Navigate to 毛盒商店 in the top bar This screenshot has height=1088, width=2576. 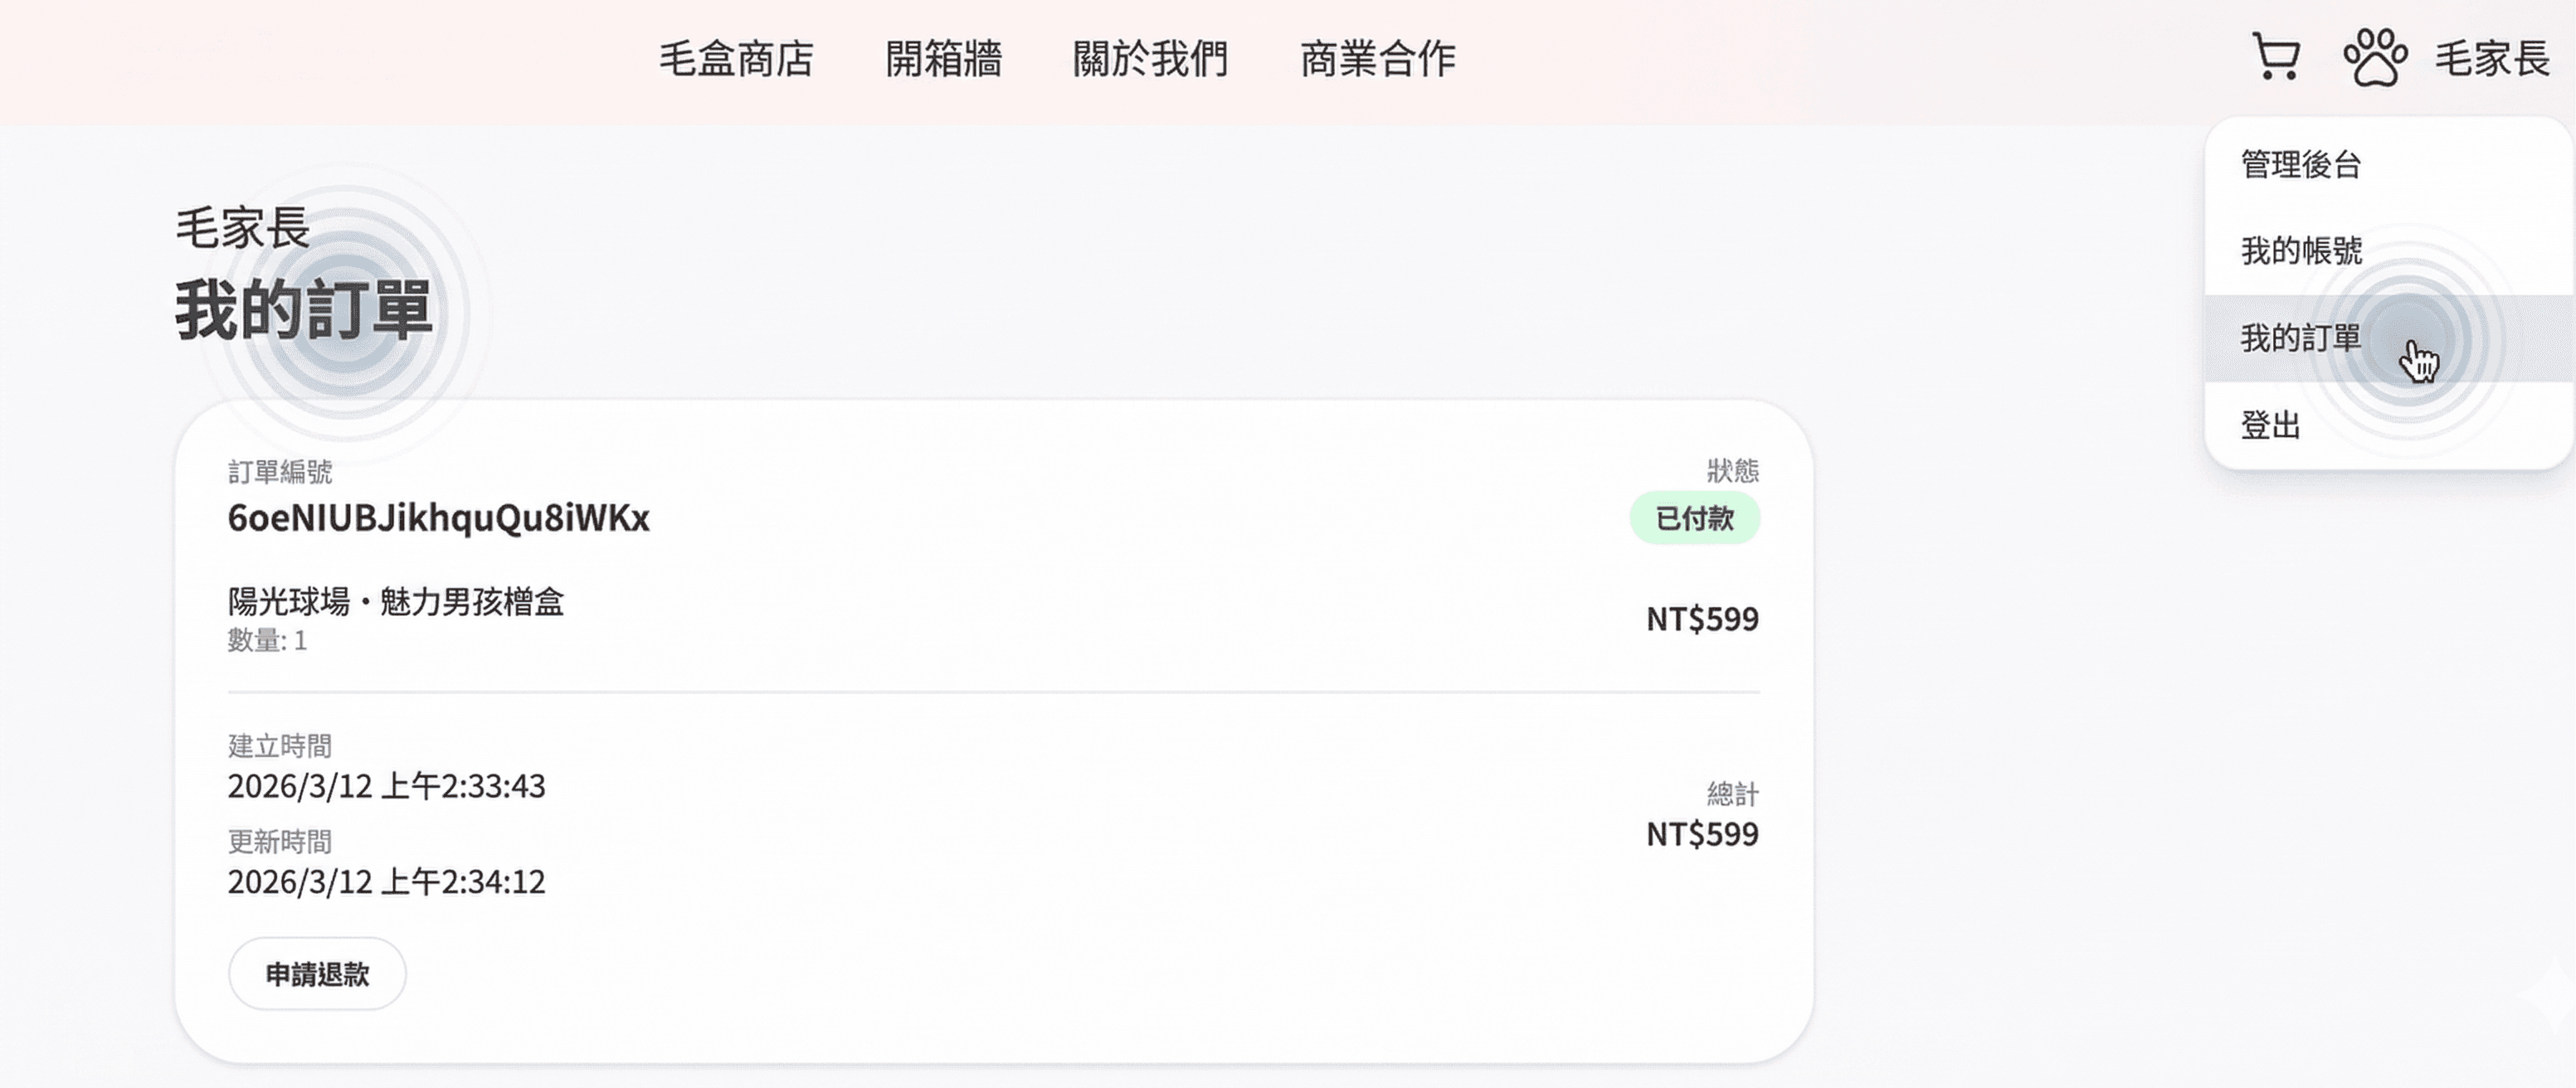737,60
